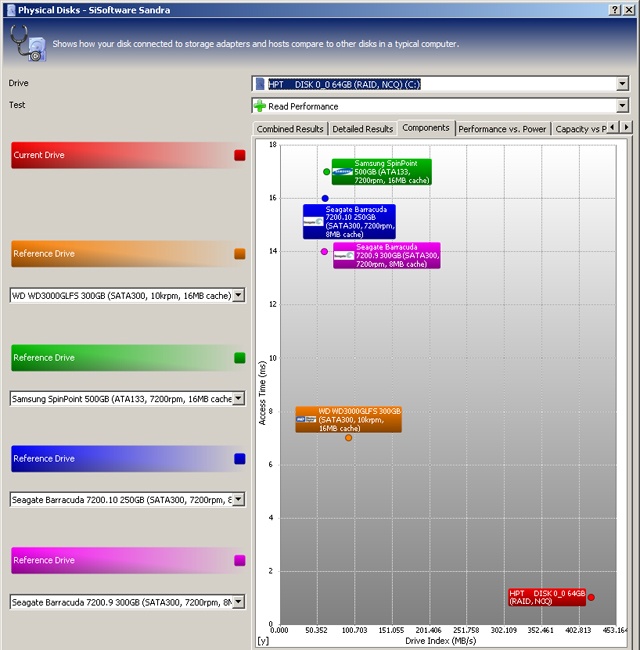The image size is (640, 650).
Task: Click the Drive Index (MB/s) axis label
Action: 441,640
